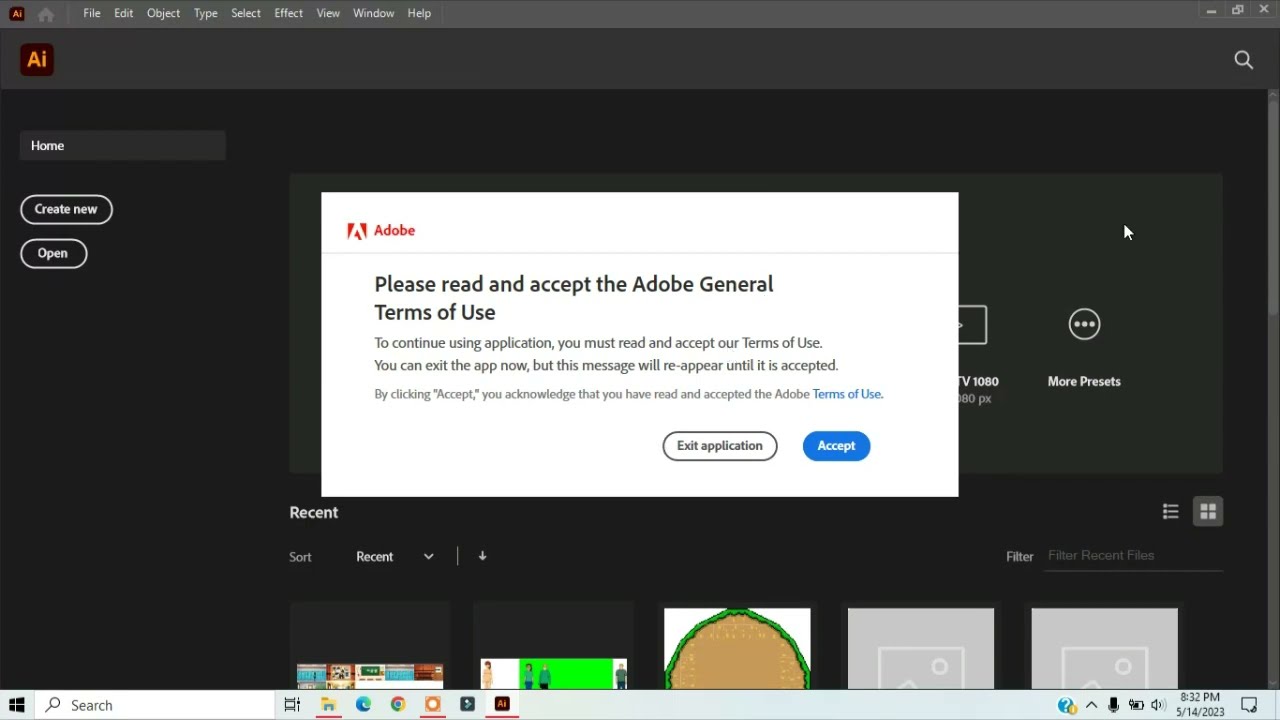Reverse sort order with the down arrow
The width and height of the screenshot is (1280, 720).
[x=482, y=556]
